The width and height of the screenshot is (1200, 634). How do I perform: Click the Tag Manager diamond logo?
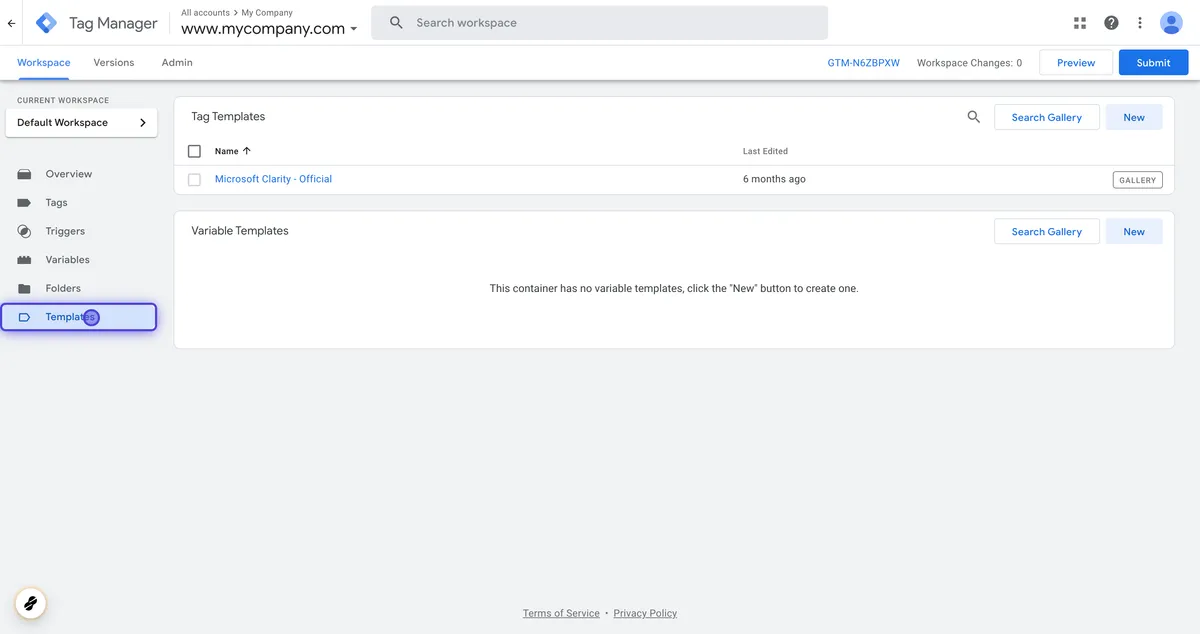(46, 23)
